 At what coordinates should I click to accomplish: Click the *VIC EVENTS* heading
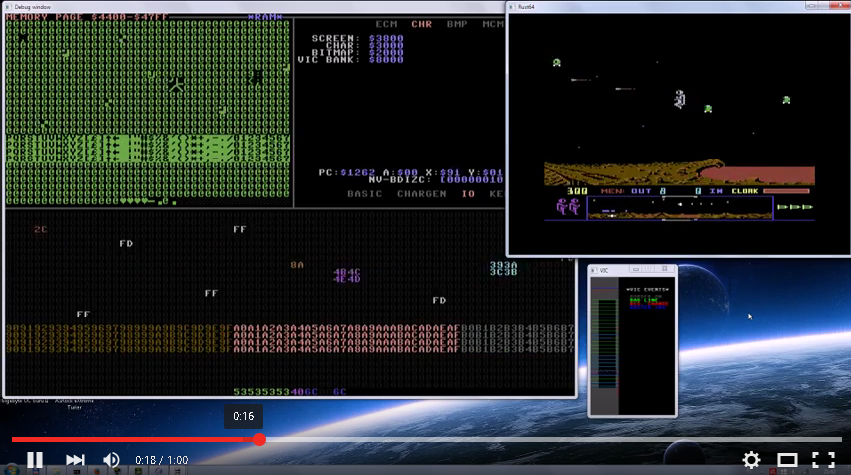point(647,289)
